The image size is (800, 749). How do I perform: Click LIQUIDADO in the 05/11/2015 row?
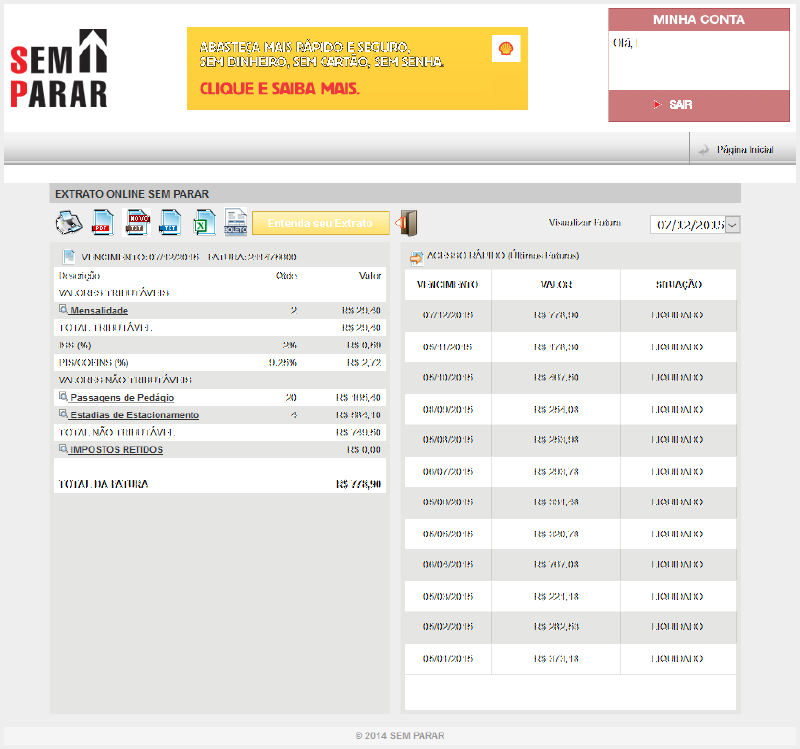point(677,347)
